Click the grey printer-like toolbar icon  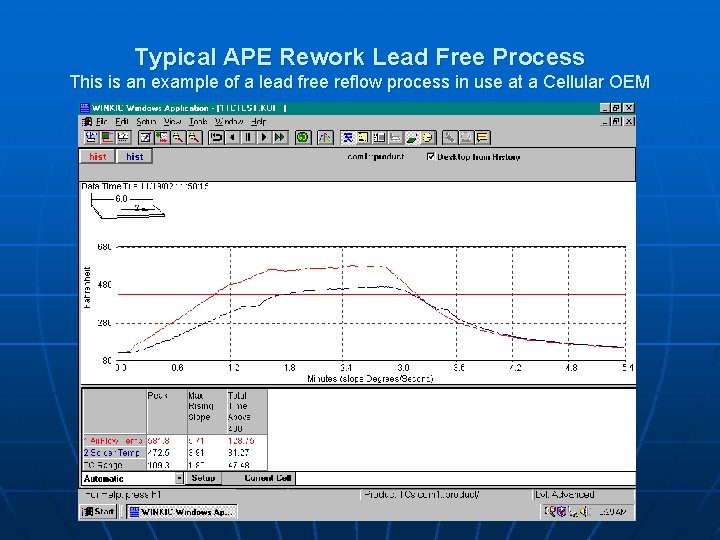395,137
